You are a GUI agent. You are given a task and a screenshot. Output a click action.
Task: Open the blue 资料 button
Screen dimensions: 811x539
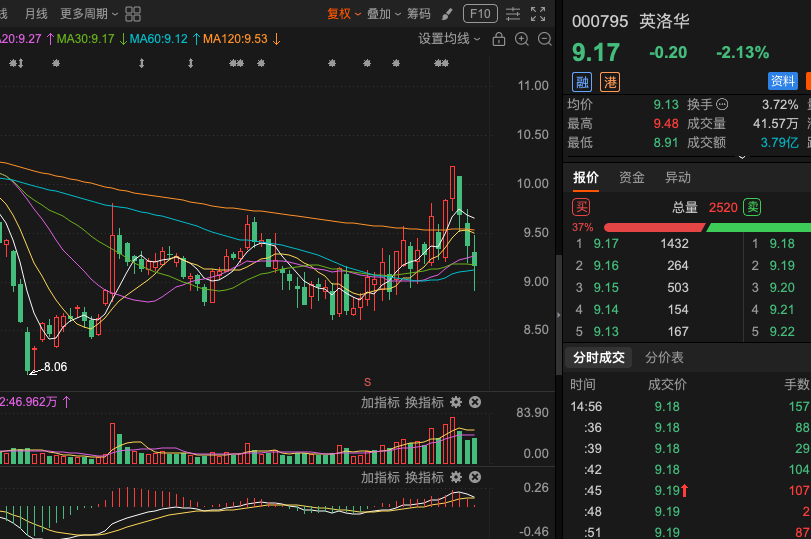[783, 81]
